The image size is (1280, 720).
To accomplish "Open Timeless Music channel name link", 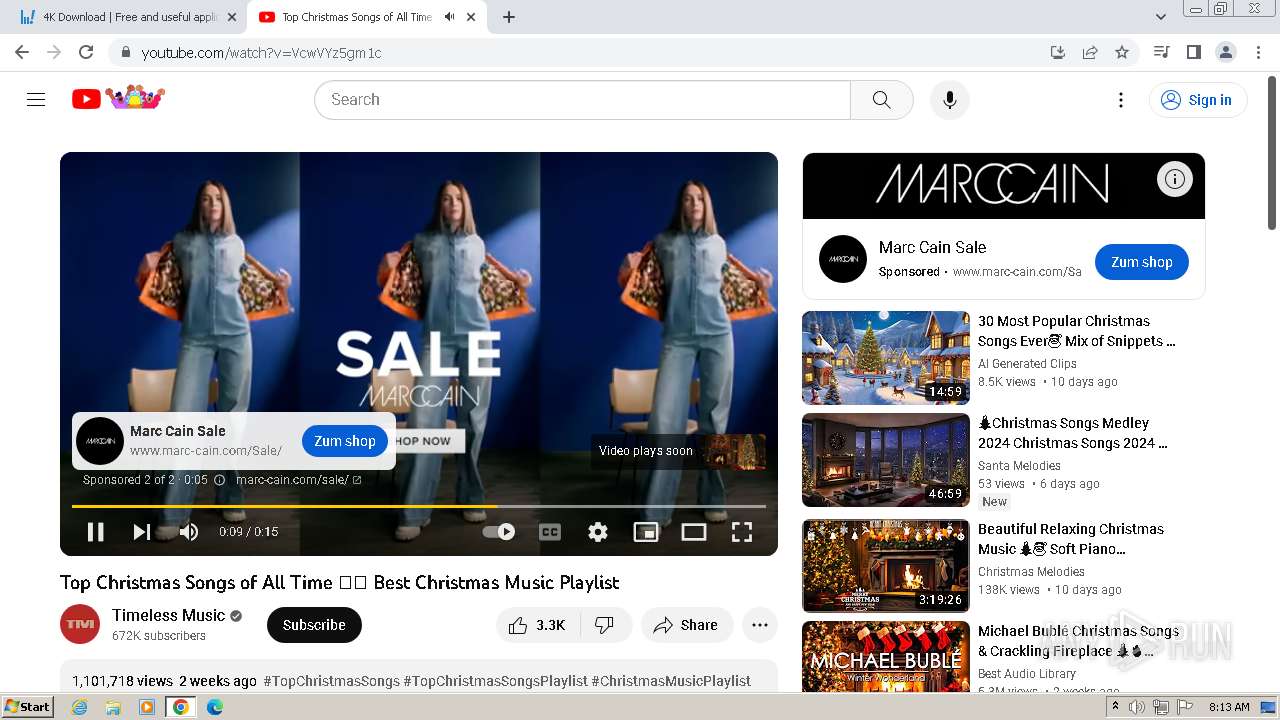I will click(169, 615).
